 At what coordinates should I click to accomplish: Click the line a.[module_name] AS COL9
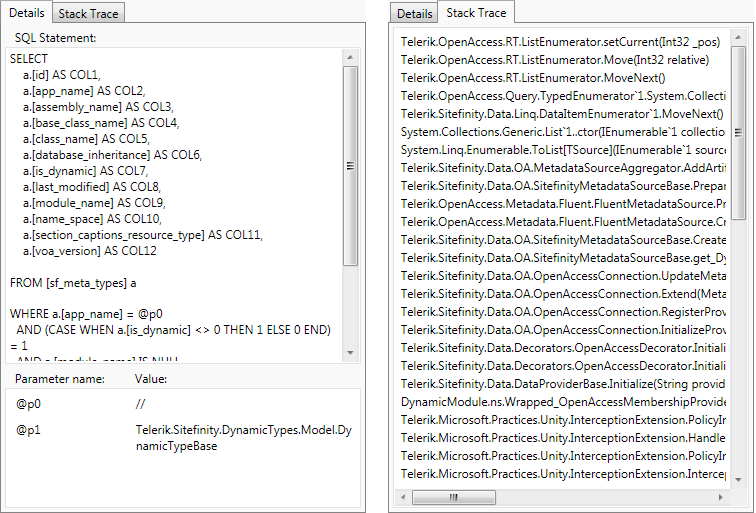94,202
